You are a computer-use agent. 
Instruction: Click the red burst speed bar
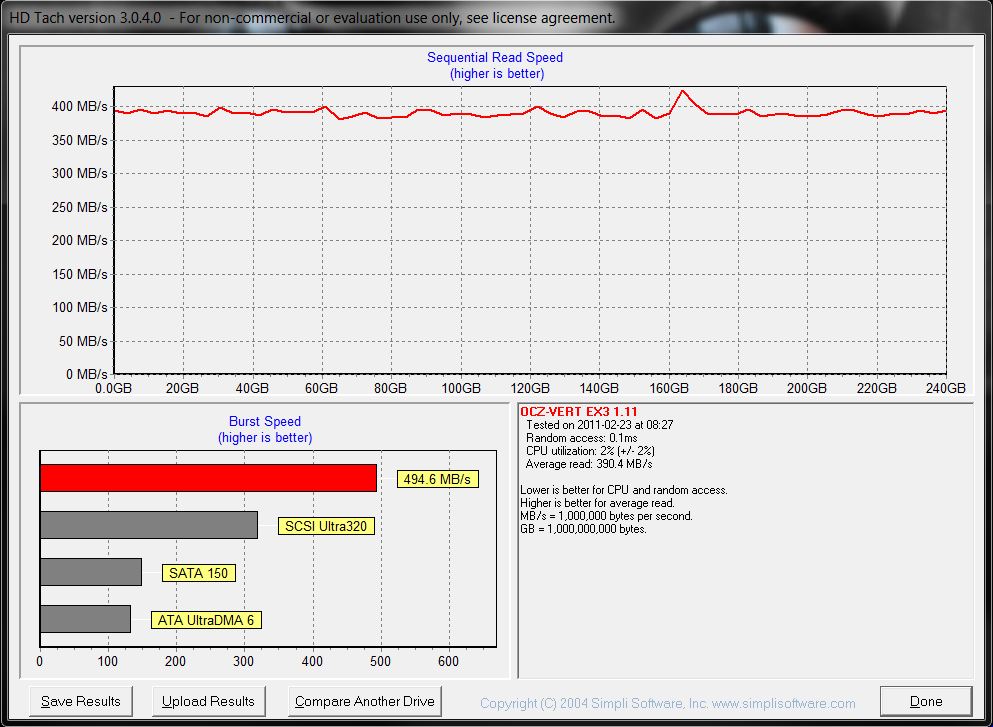click(x=208, y=478)
